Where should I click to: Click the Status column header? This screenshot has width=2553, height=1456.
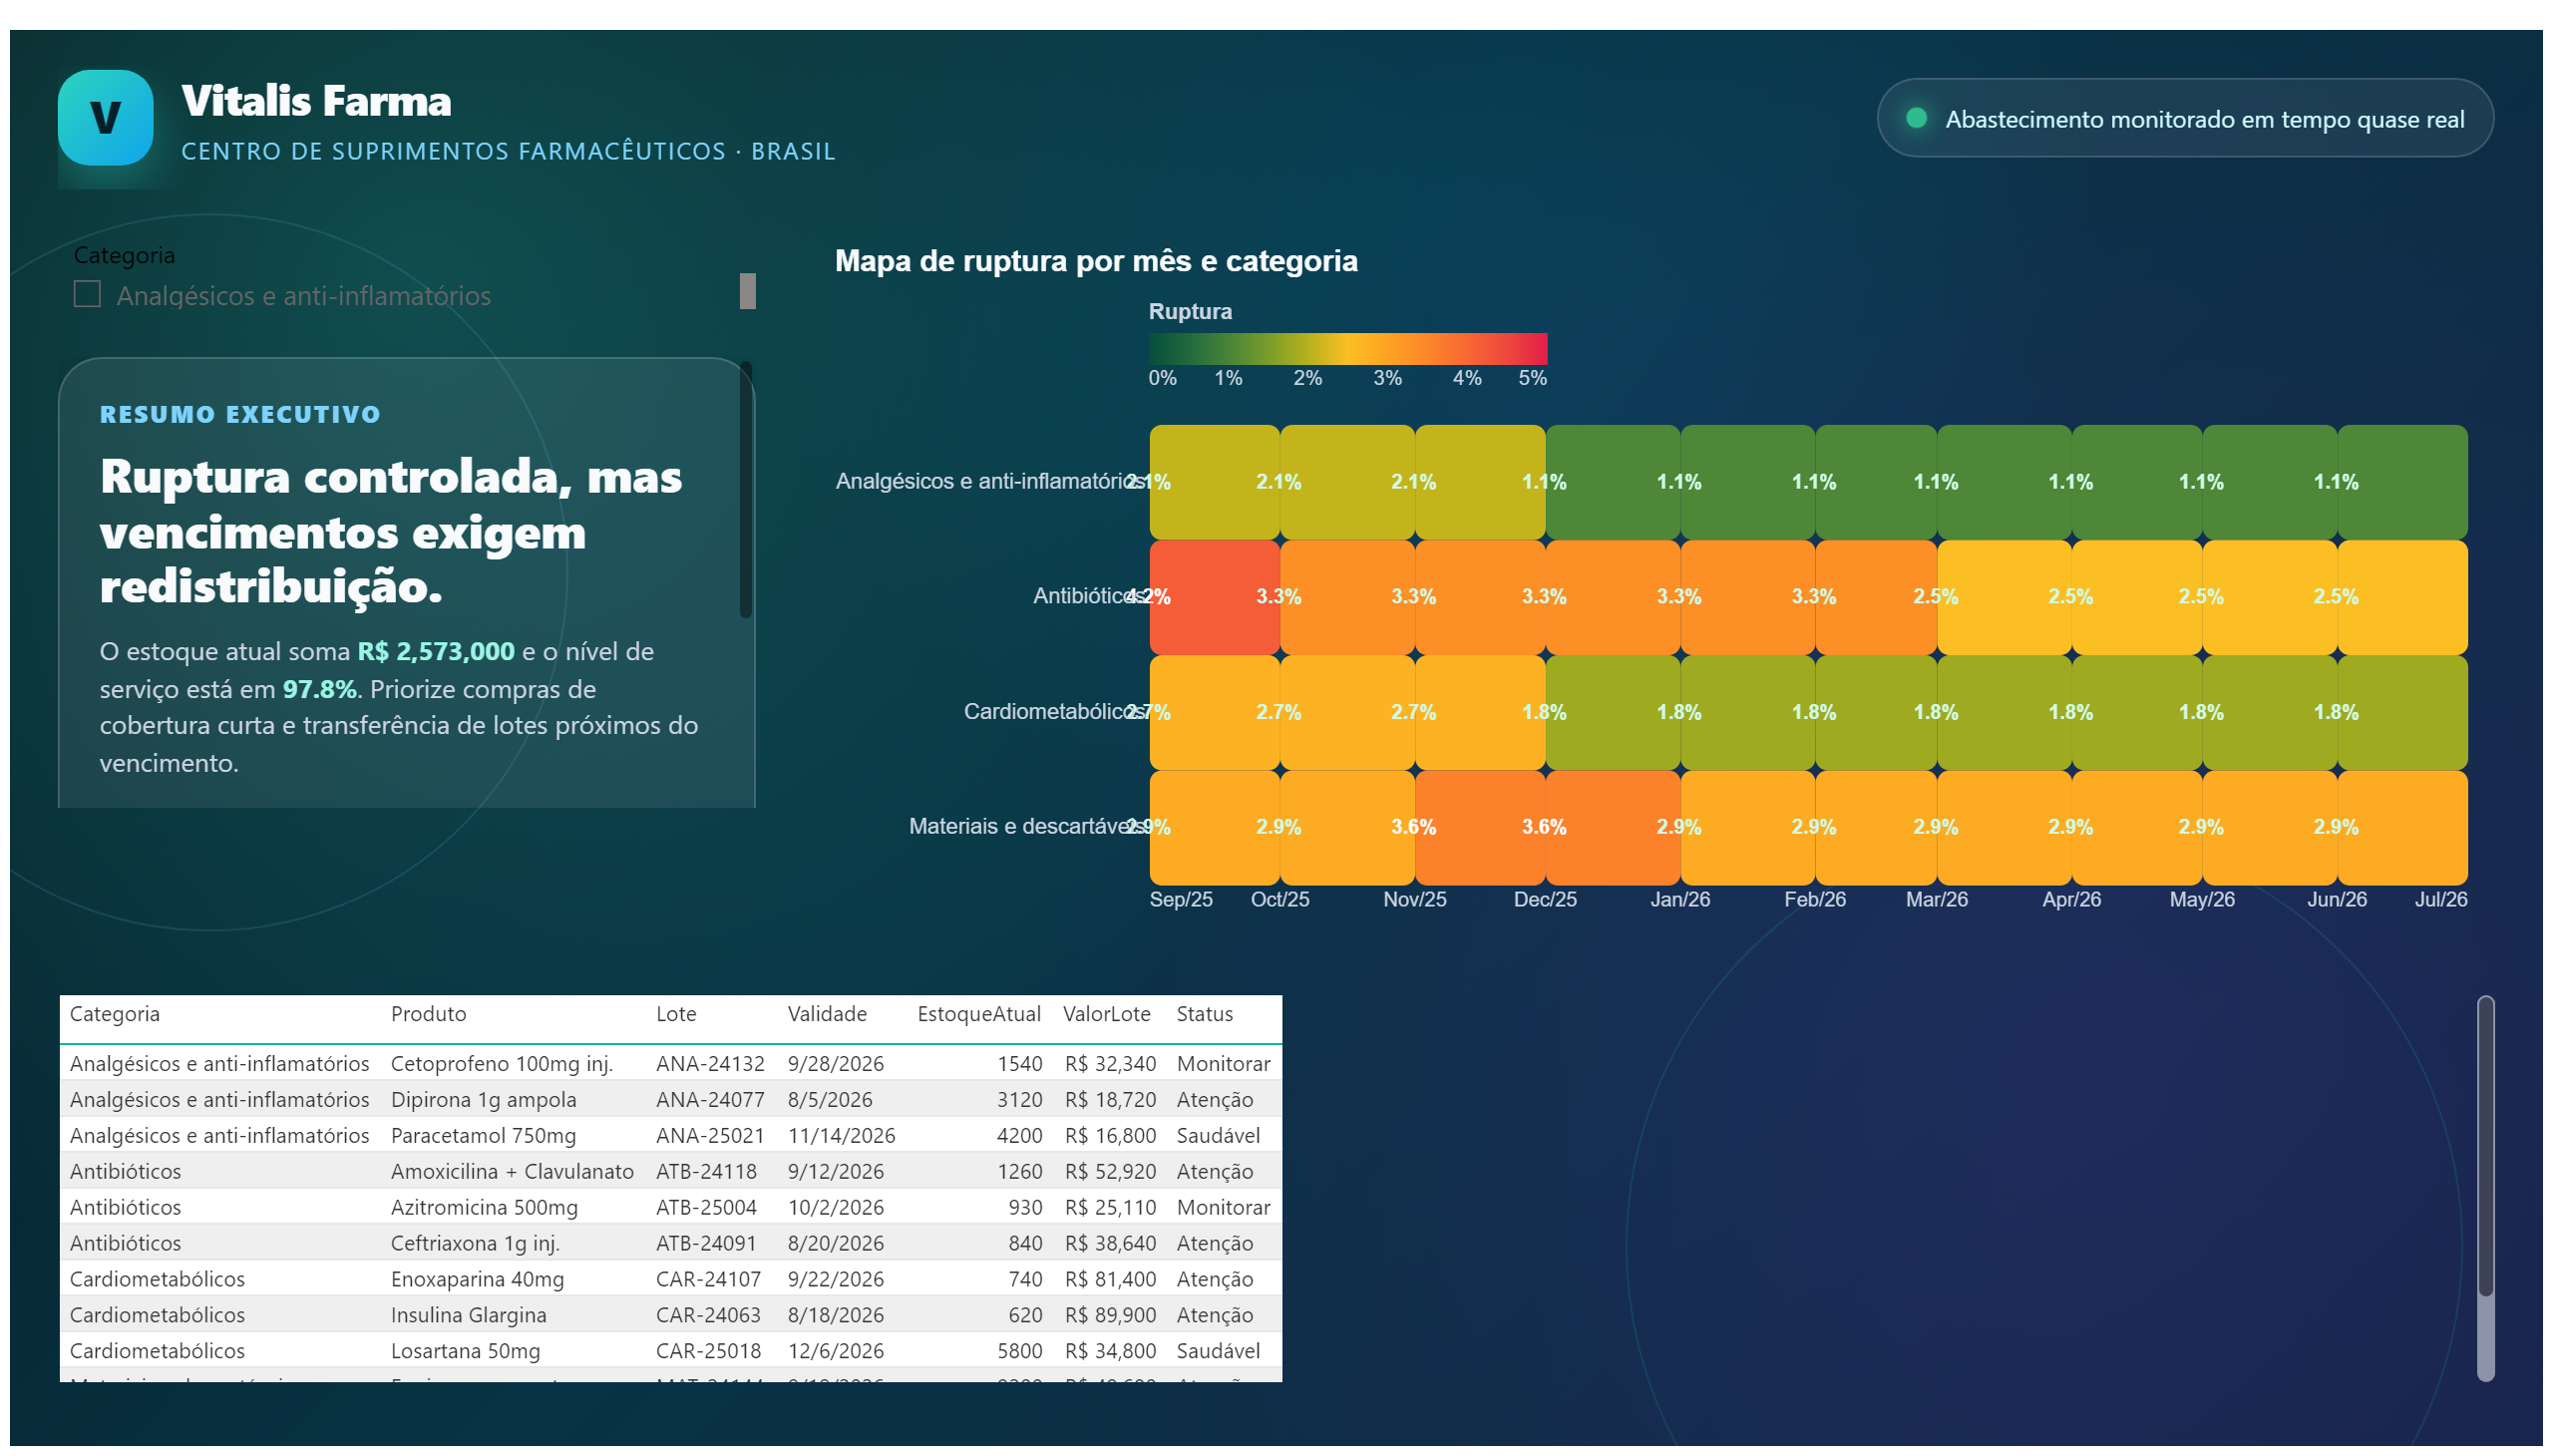coord(1204,1014)
